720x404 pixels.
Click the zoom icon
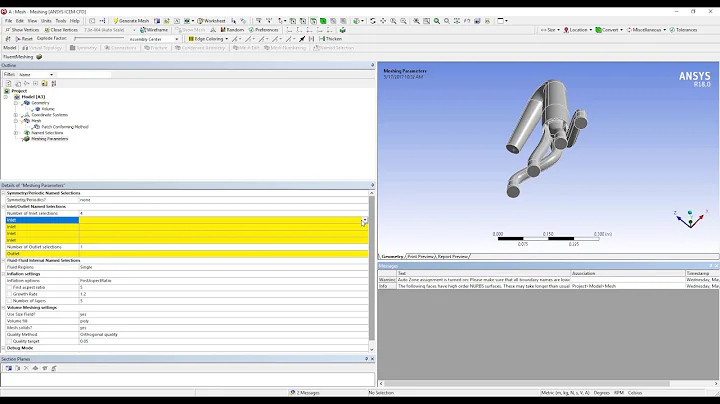click(393, 21)
